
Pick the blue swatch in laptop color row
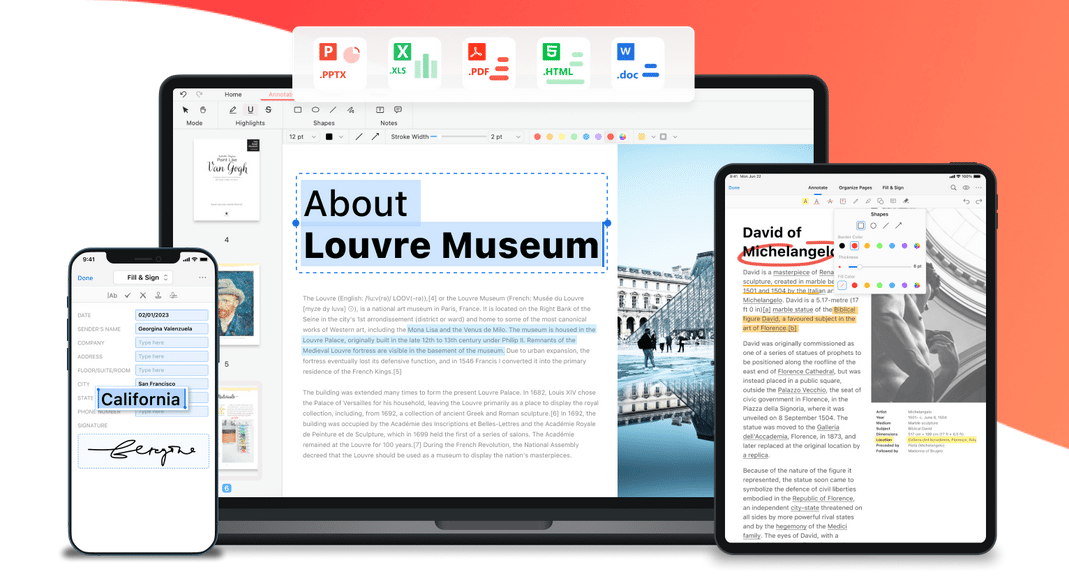[x=586, y=137]
